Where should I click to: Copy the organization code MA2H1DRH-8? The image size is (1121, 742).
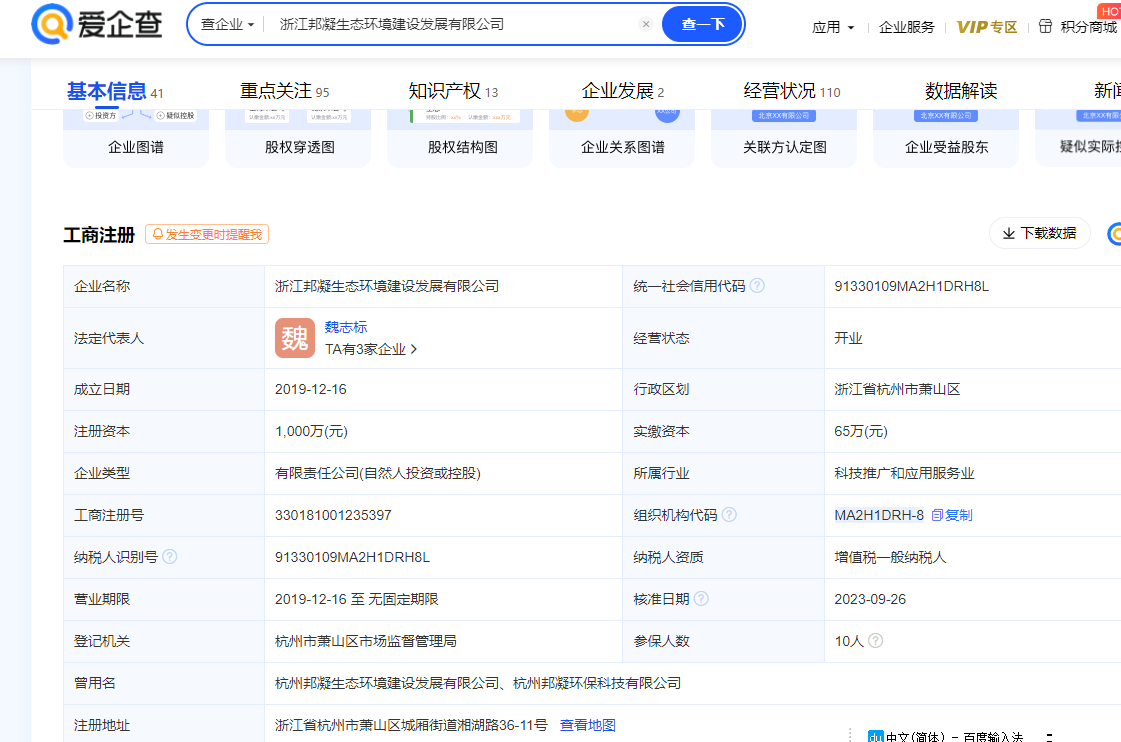952,515
